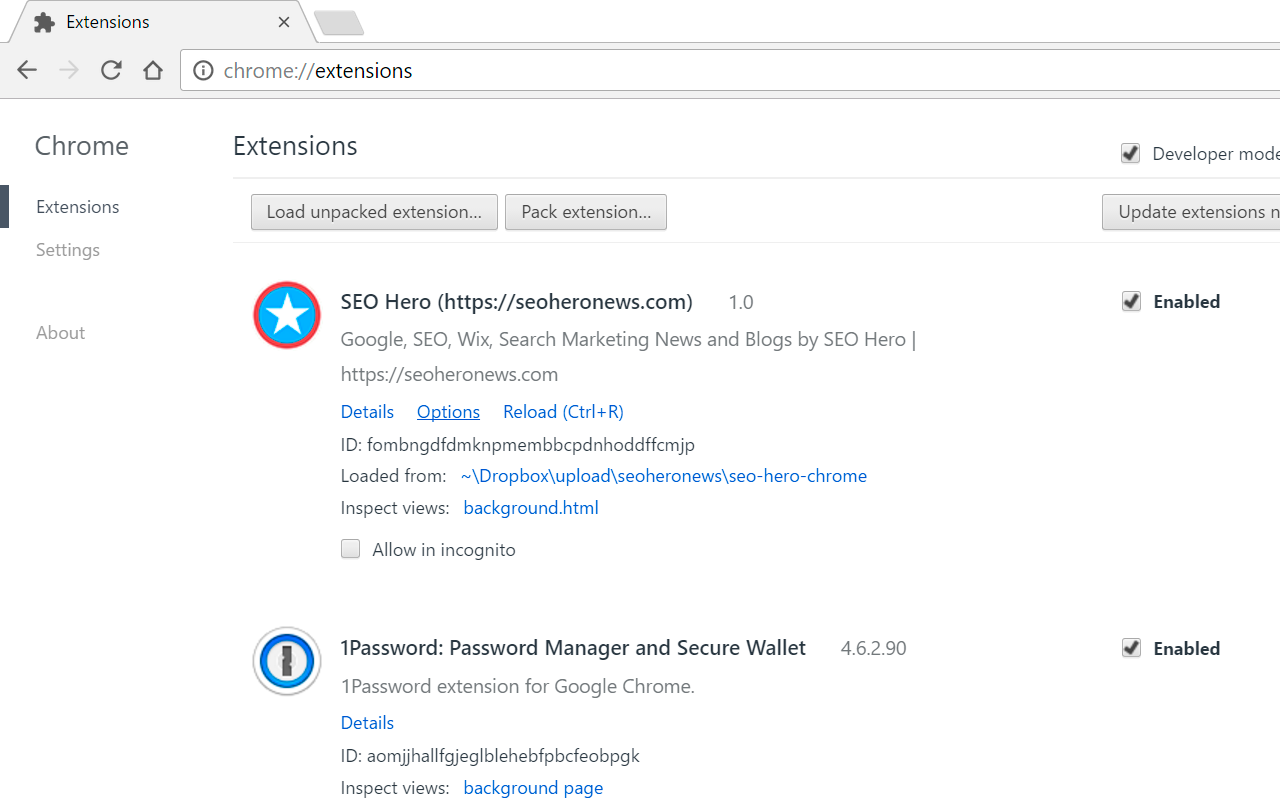This screenshot has height=800, width=1280.
Task: Click the SEO Hero extension title
Action: pos(517,302)
